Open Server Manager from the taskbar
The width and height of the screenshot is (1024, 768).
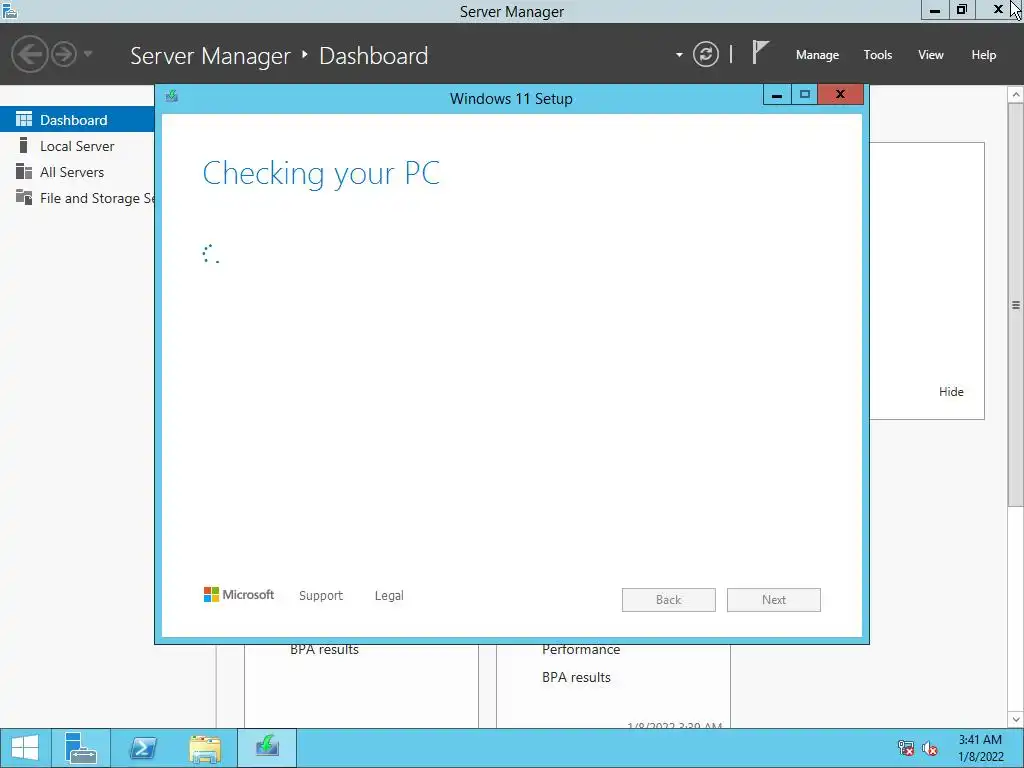tap(81, 748)
